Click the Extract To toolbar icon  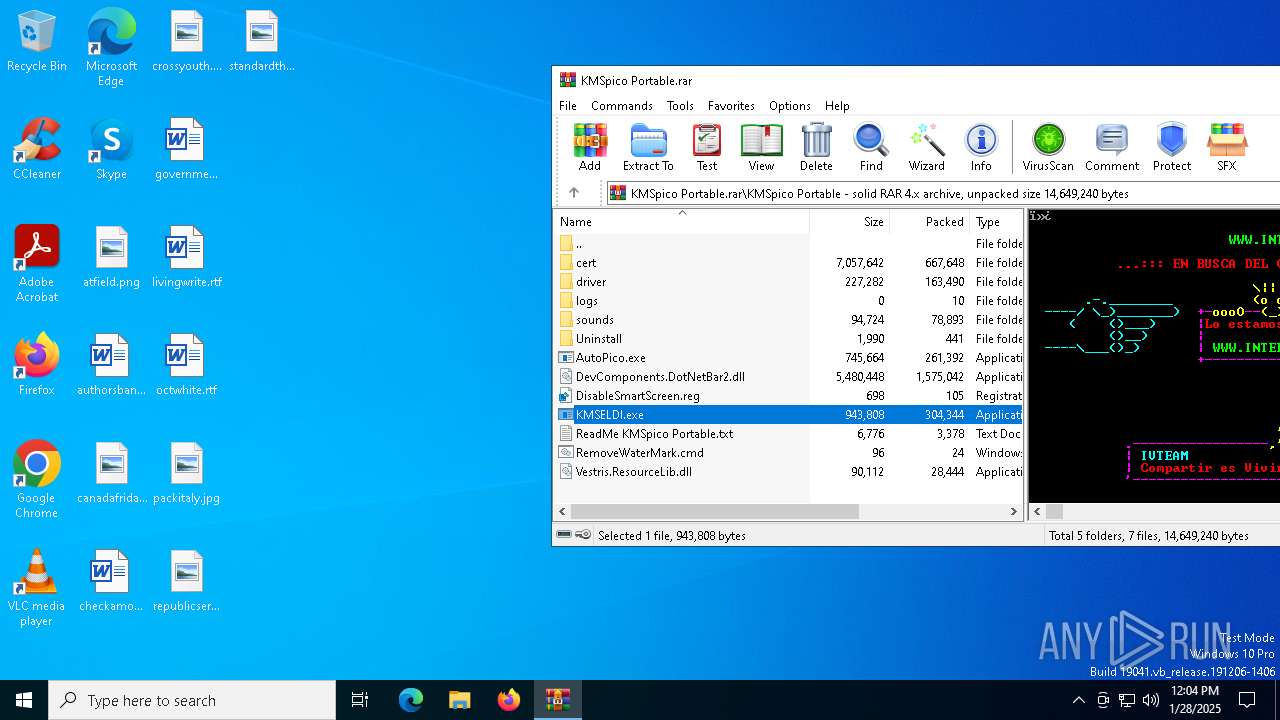click(648, 147)
